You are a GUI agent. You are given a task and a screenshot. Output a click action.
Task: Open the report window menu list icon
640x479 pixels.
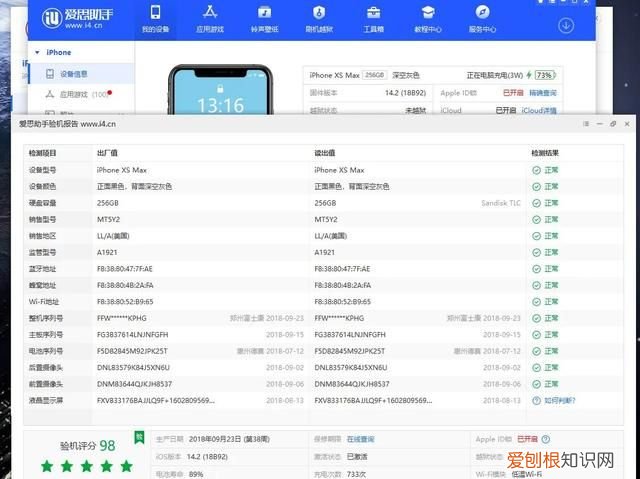pyautogui.click(x=586, y=124)
